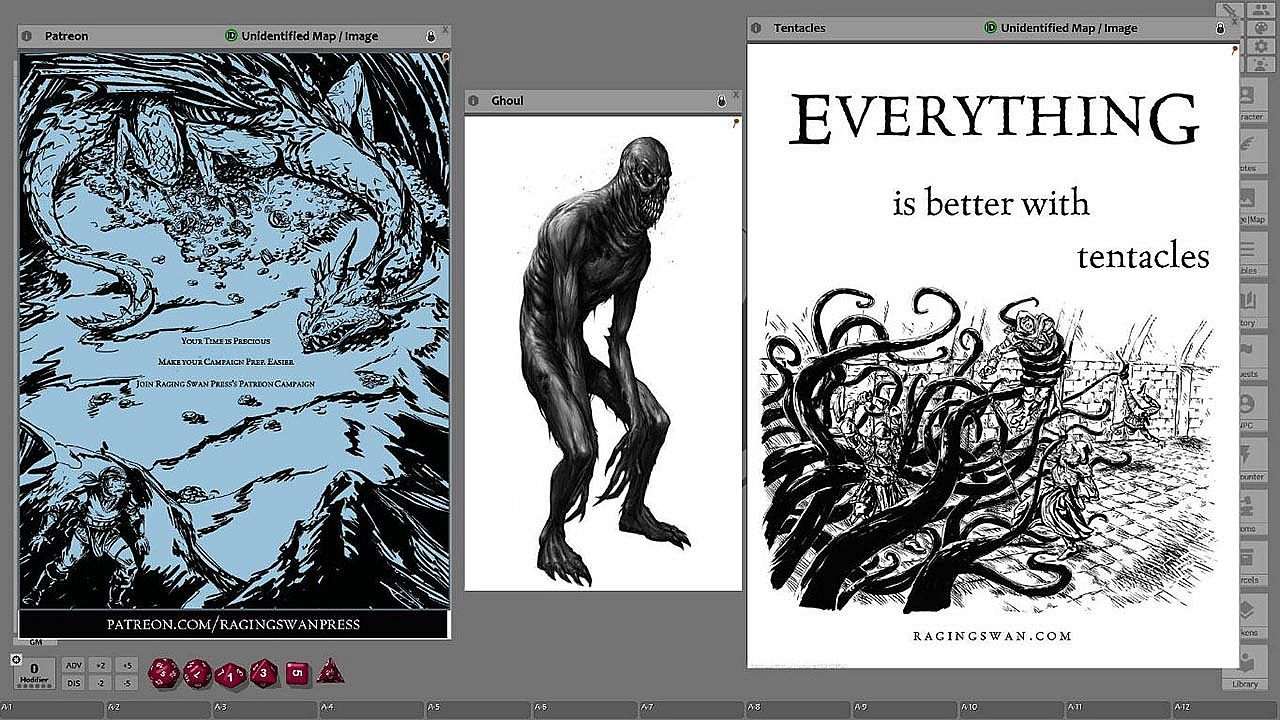Click the Patreon dragon artwork image

click(234, 345)
